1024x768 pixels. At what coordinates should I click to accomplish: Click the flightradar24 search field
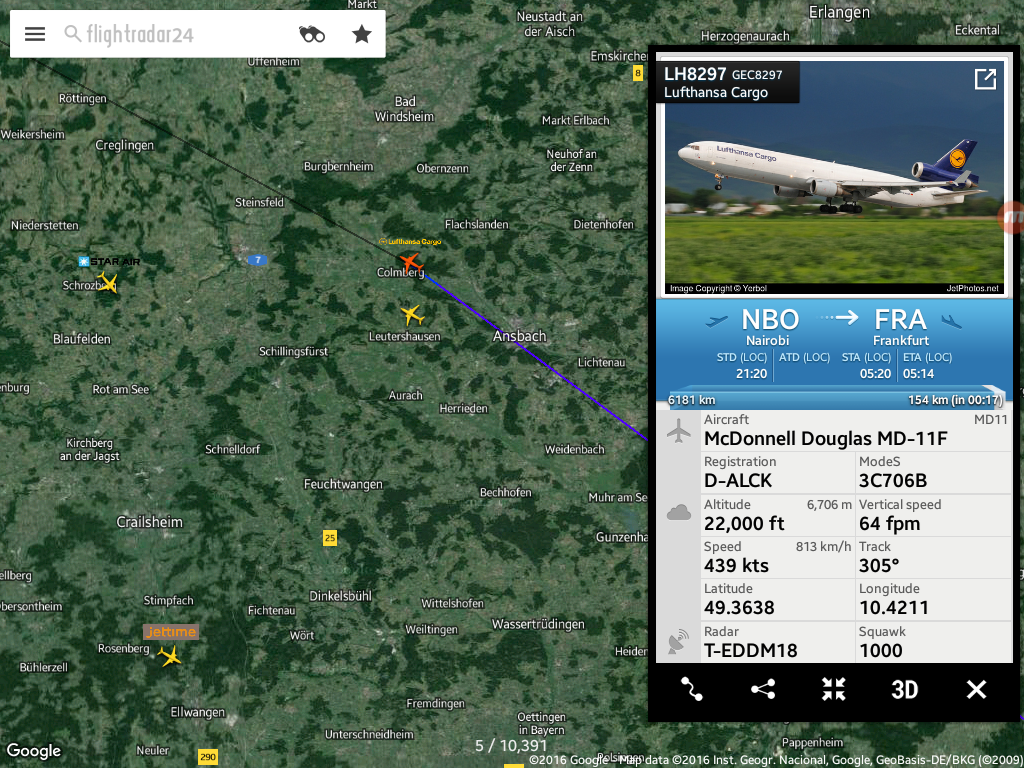pyautogui.click(x=176, y=34)
